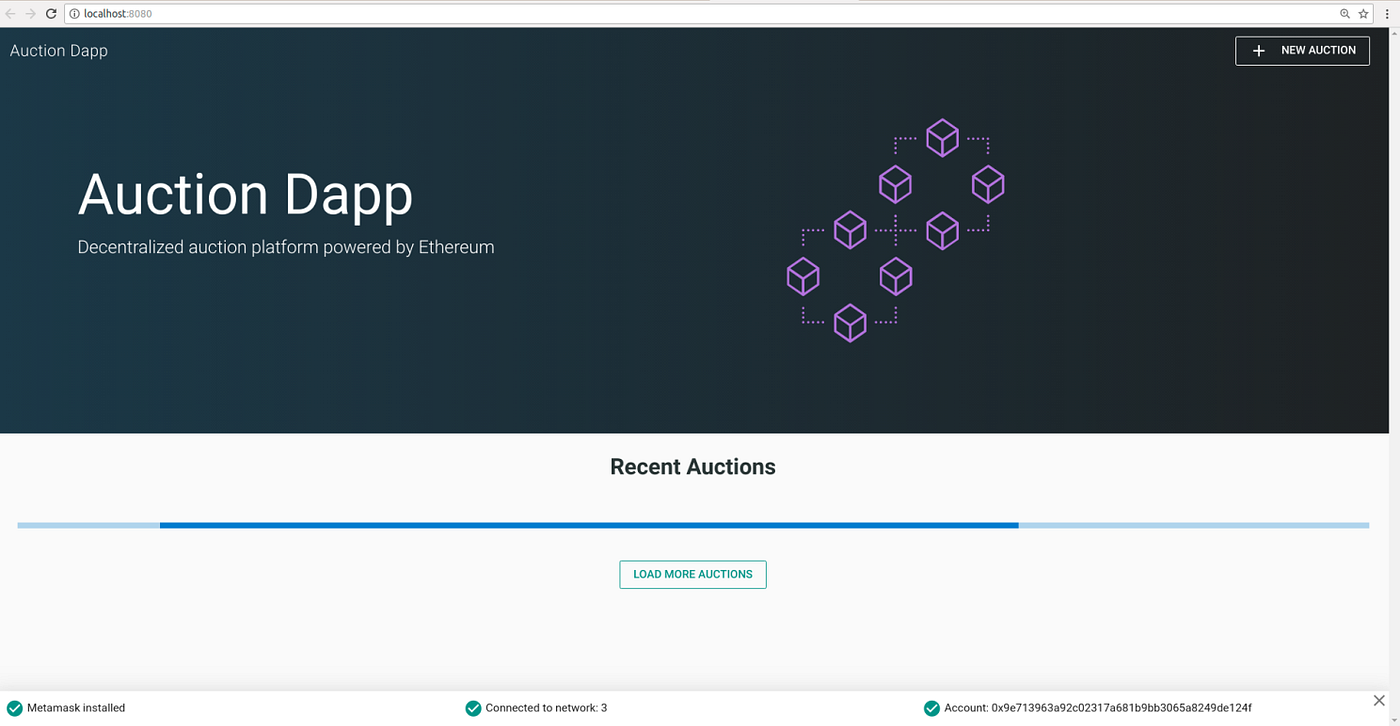Reload the page via the refresh icon
Image resolution: width=1400 pixels, height=726 pixels.
click(x=51, y=13)
